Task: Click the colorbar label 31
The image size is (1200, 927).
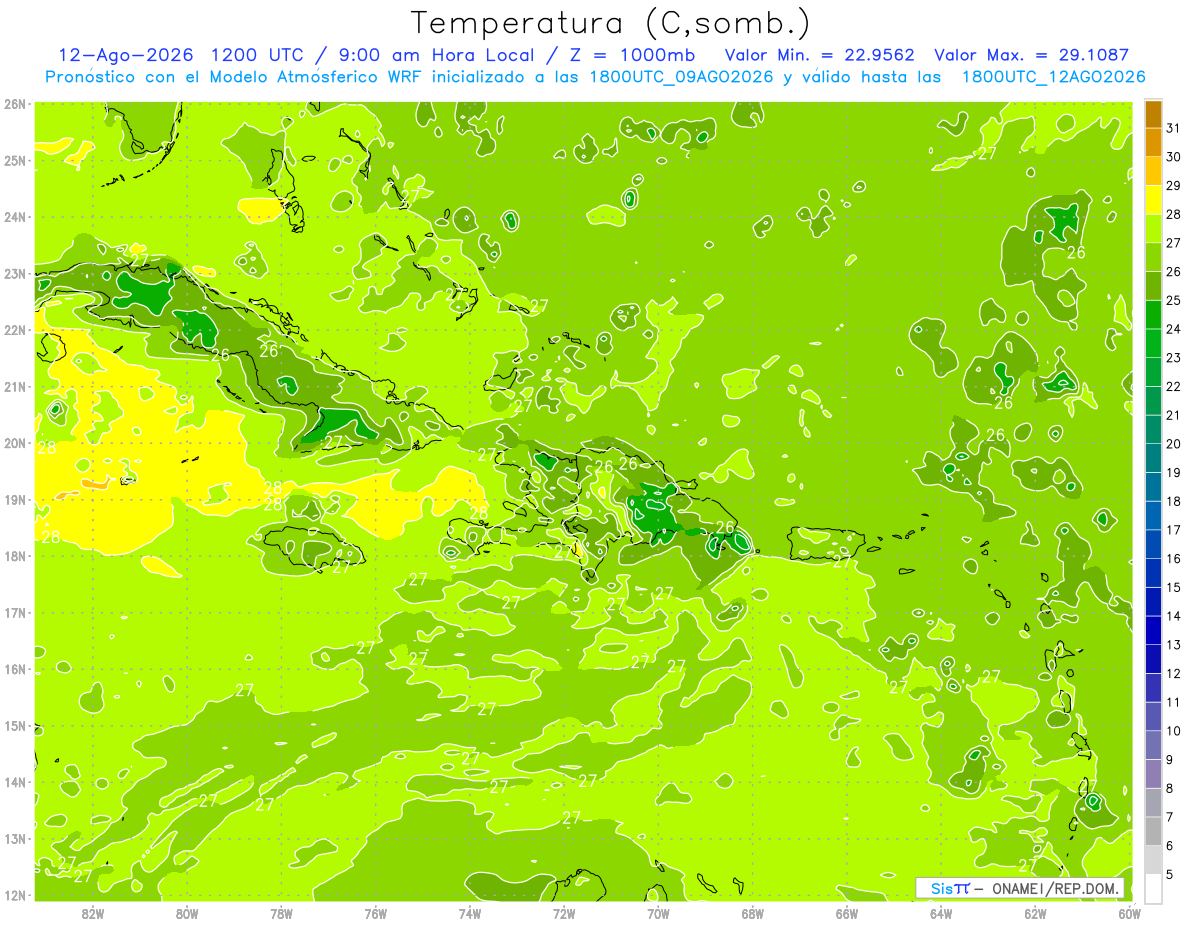Action: click(1174, 128)
